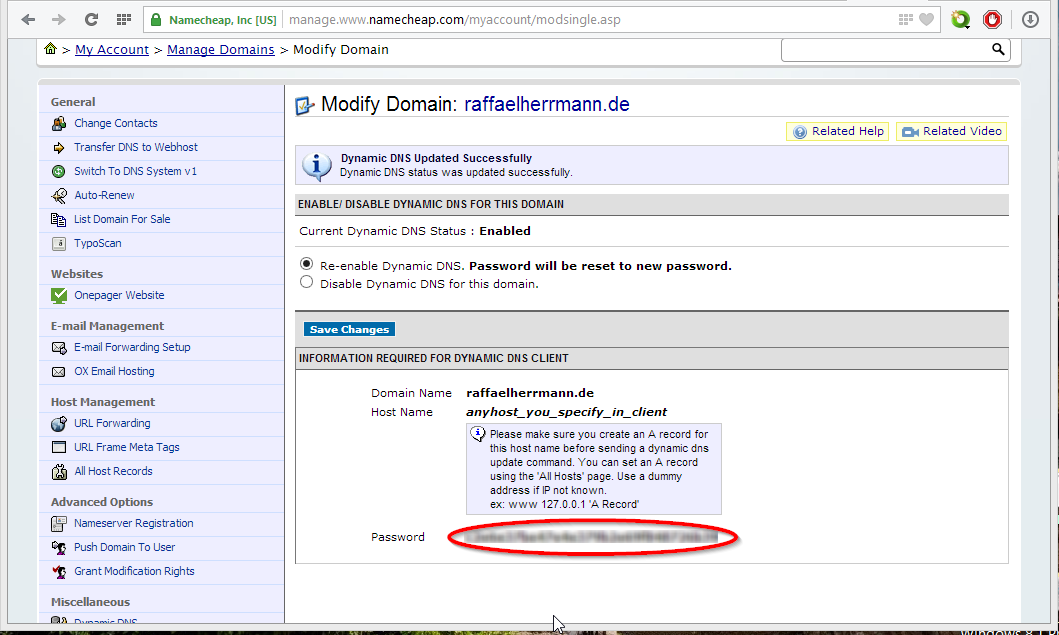Click the "Password" field label
1059x635 pixels.
(398, 537)
